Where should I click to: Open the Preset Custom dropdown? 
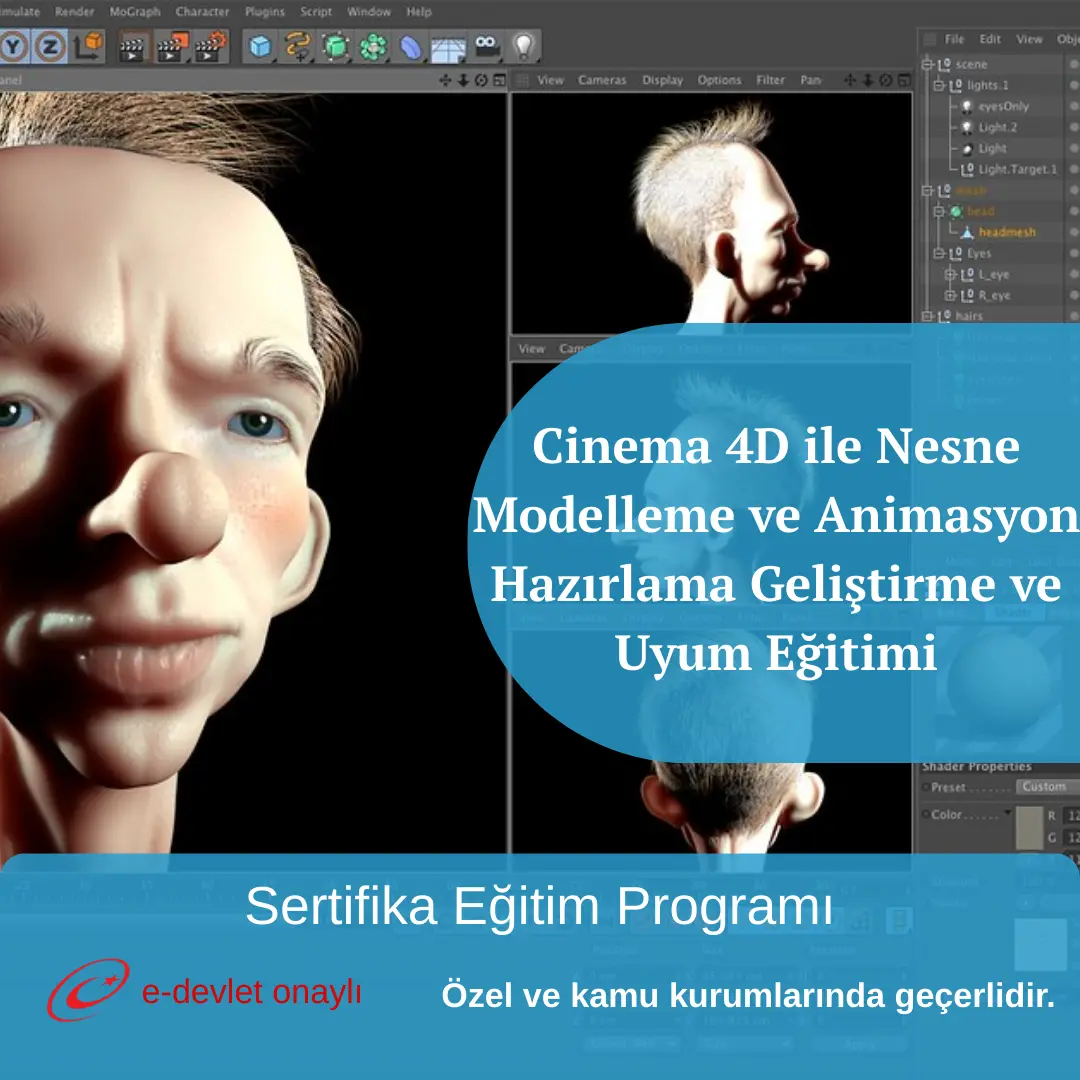pyautogui.click(x=1048, y=787)
